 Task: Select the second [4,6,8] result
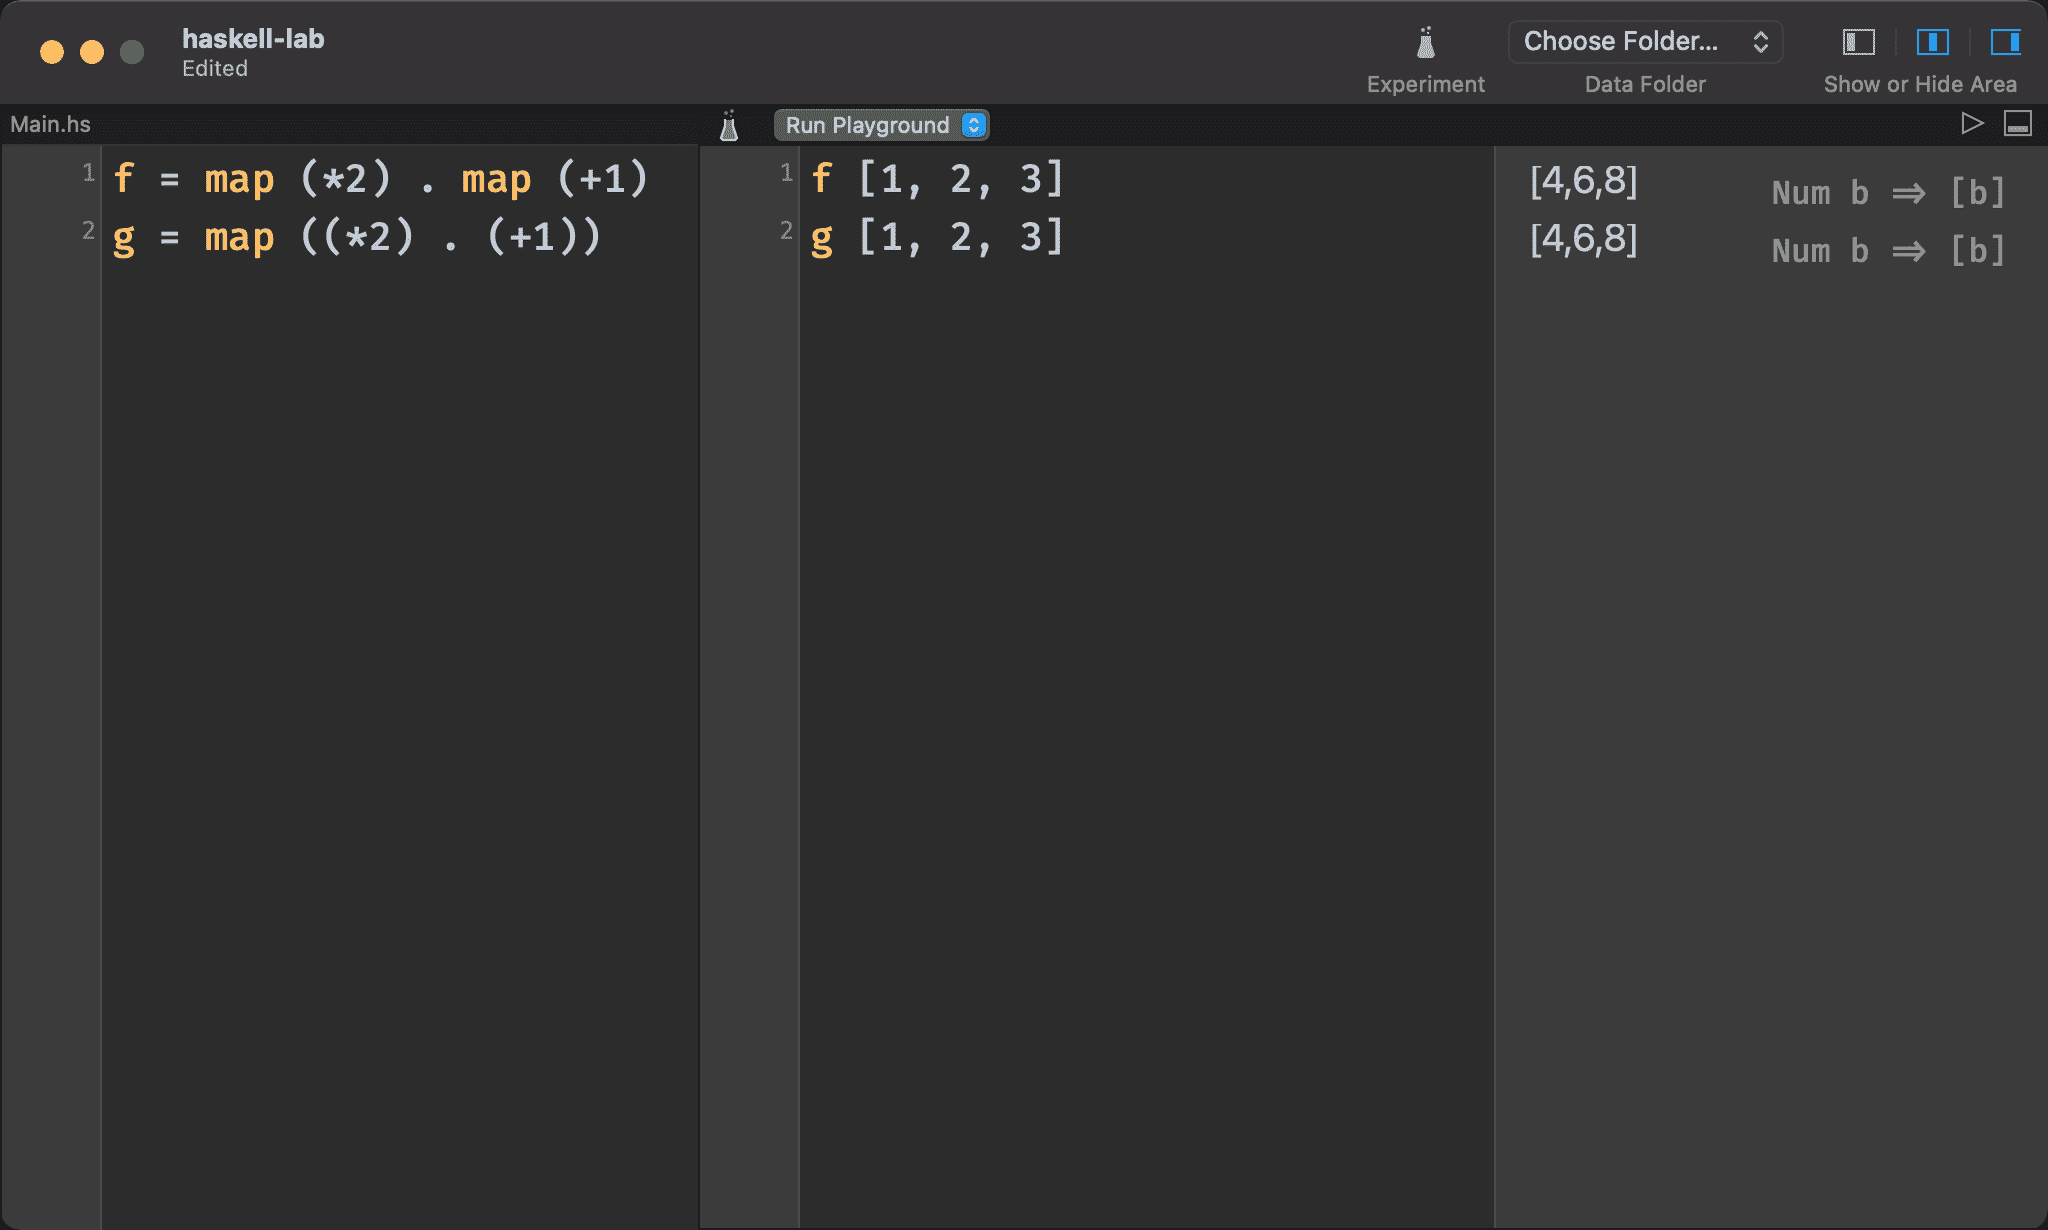pyautogui.click(x=1583, y=239)
